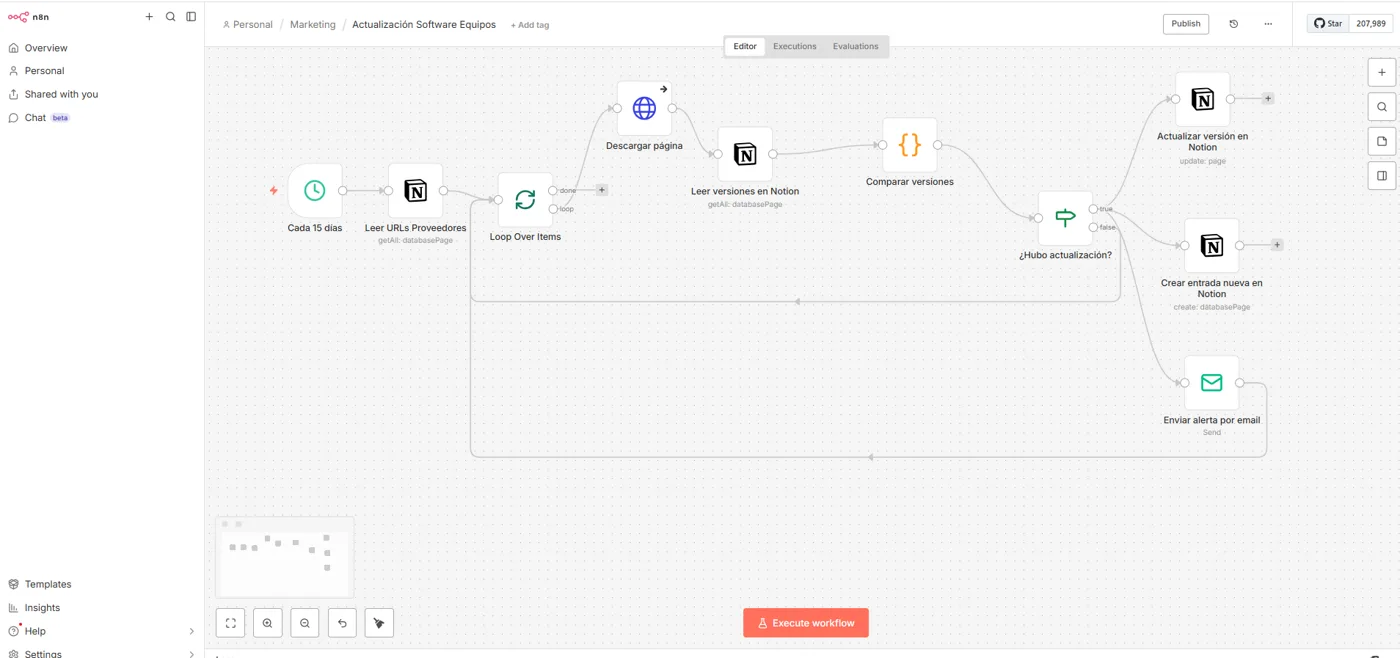
Task: Add node after Actualizar versión en Notion
Action: pos(1268,99)
